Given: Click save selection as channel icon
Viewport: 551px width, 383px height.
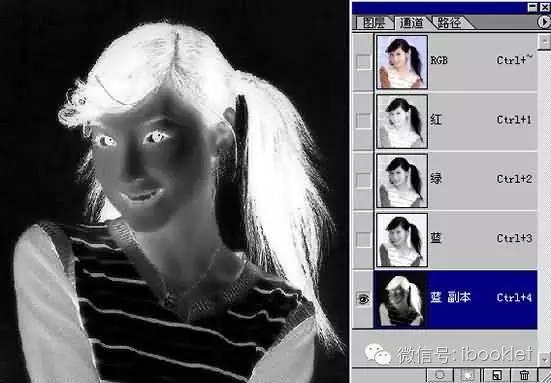Looking at the screenshot, I should (468, 375).
